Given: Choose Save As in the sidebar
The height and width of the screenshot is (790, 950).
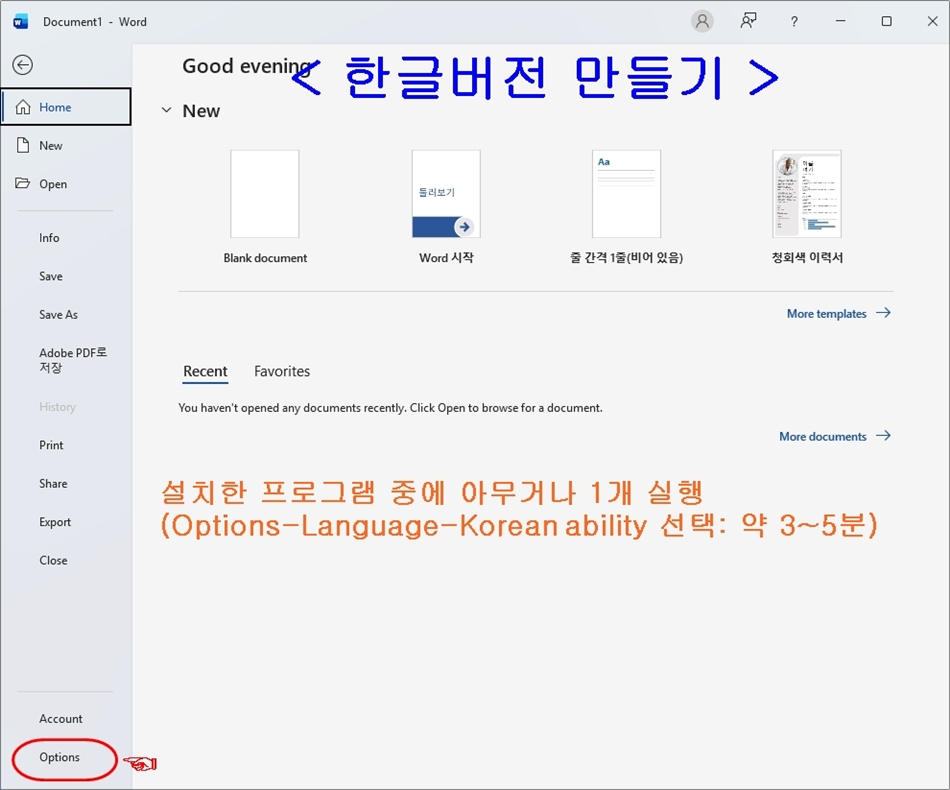Looking at the screenshot, I should coord(58,314).
